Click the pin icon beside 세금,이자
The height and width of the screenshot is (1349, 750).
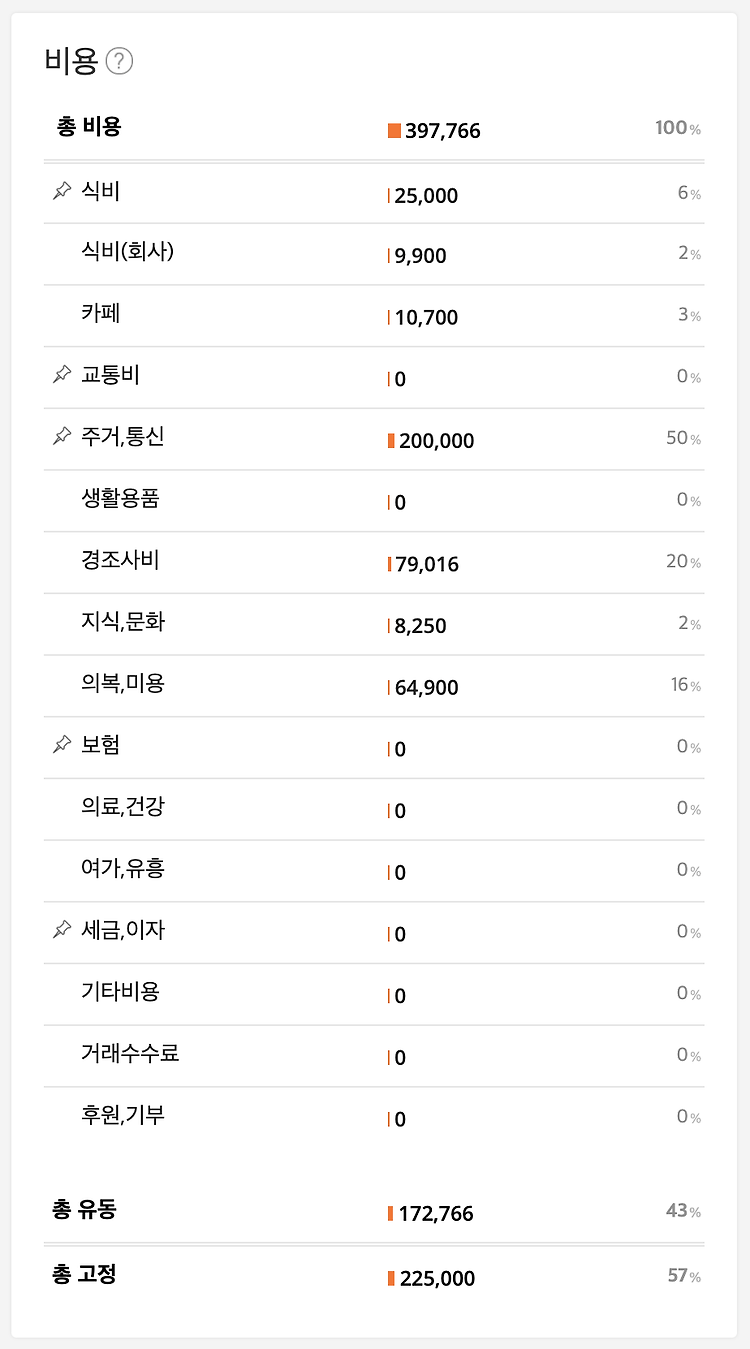tap(62, 930)
